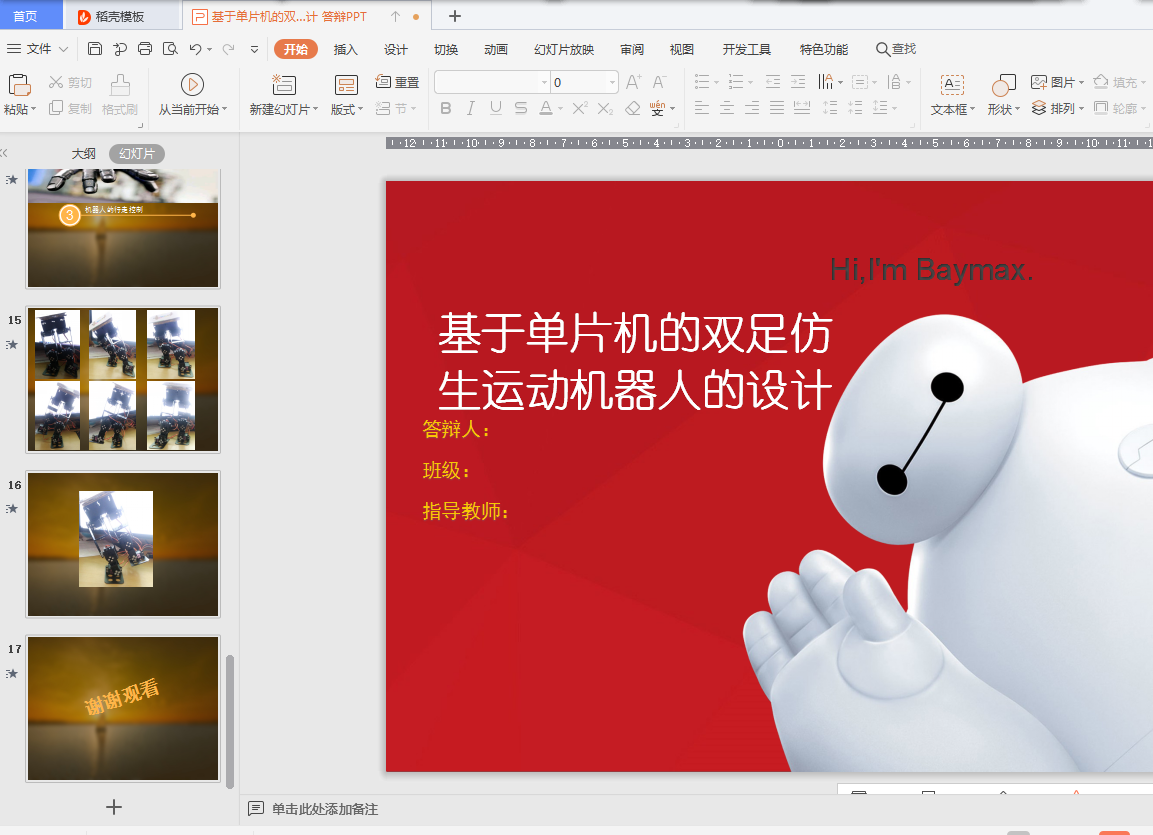
Task: Toggle Bold formatting
Action: 446,109
